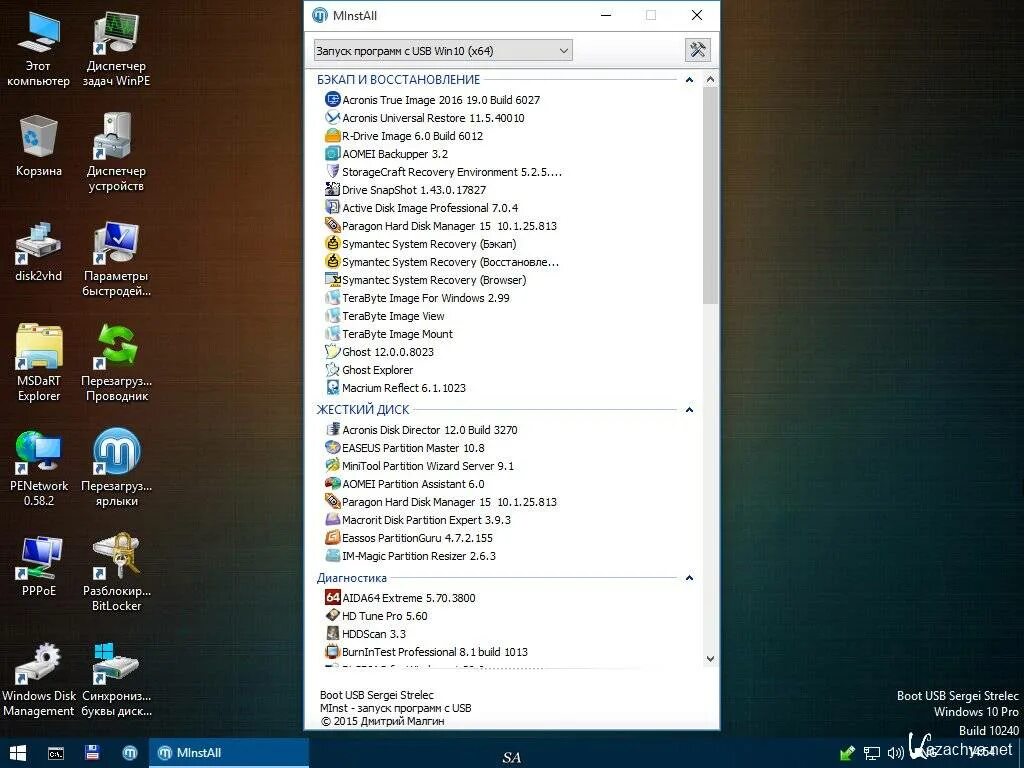Click the AOMEI Backupper 3.2 icon
Viewport: 1024px width, 768px height.
[332, 153]
